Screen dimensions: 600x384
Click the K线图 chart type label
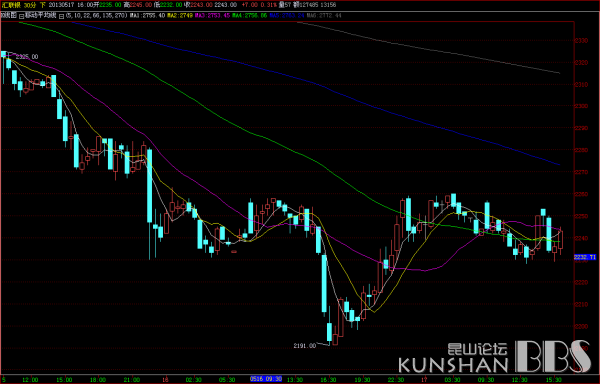pyautogui.click(x=9, y=16)
